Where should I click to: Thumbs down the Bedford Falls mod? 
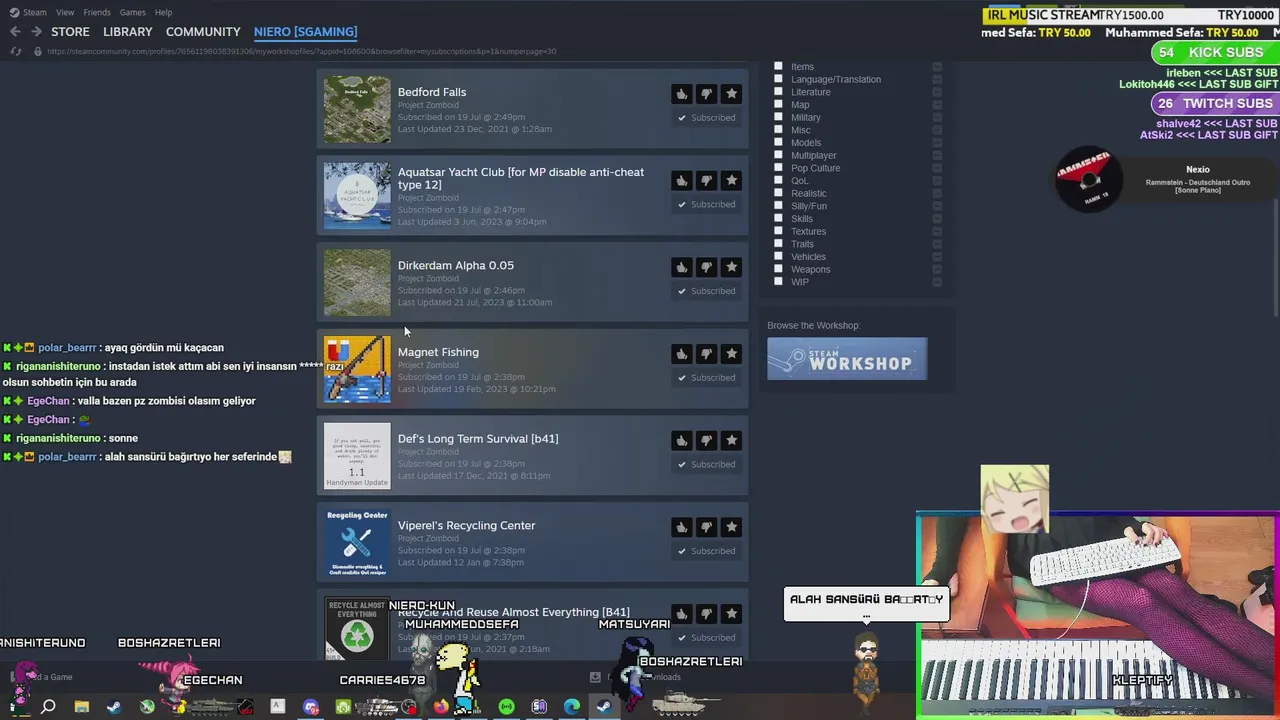point(706,94)
